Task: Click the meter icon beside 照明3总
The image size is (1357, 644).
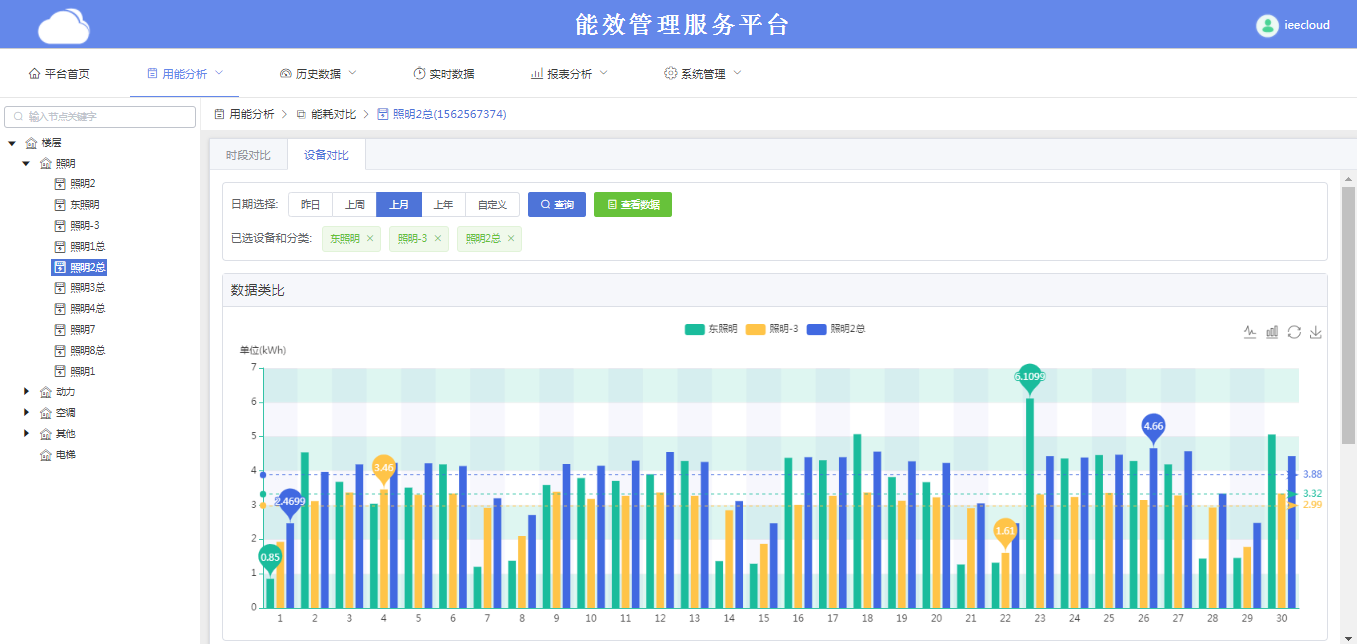Action: 60,288
